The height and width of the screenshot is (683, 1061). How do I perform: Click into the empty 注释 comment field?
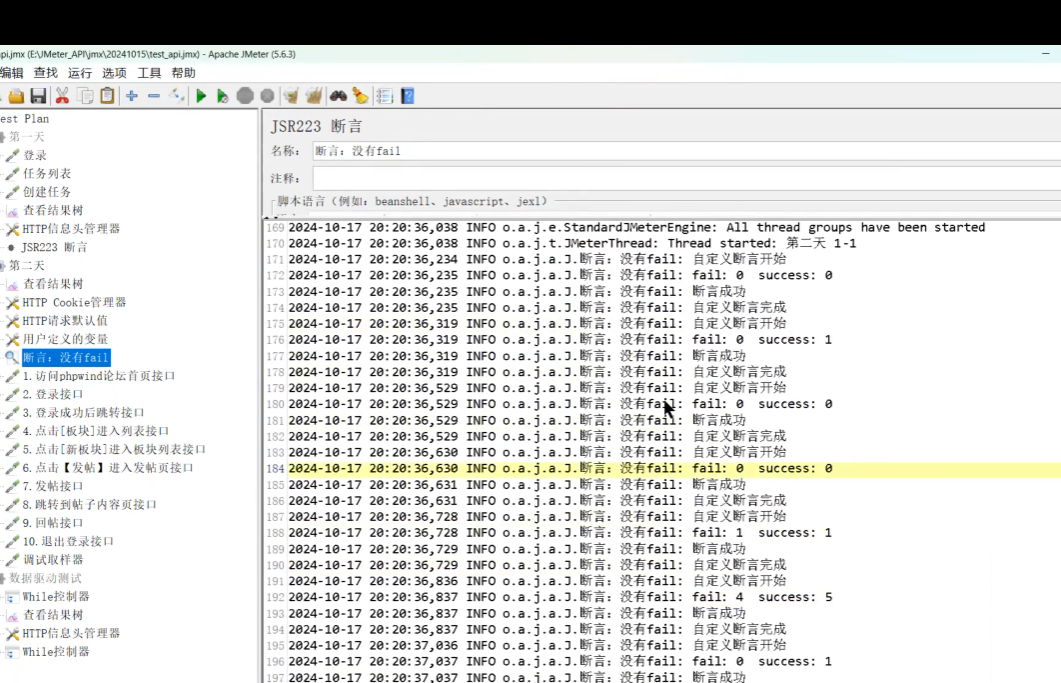[686, 179]
